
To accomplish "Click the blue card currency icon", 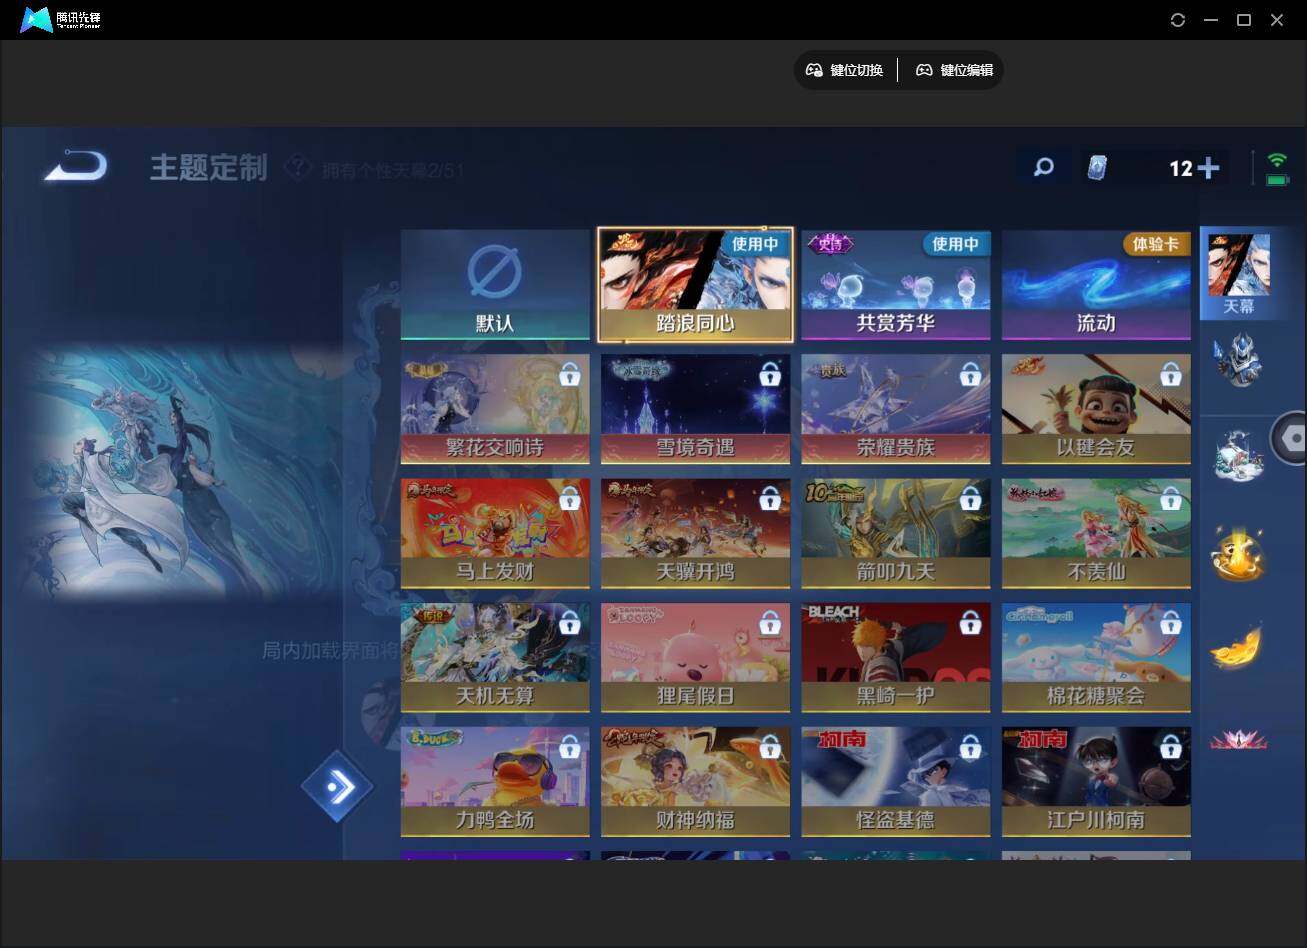I will point(1098,168).
